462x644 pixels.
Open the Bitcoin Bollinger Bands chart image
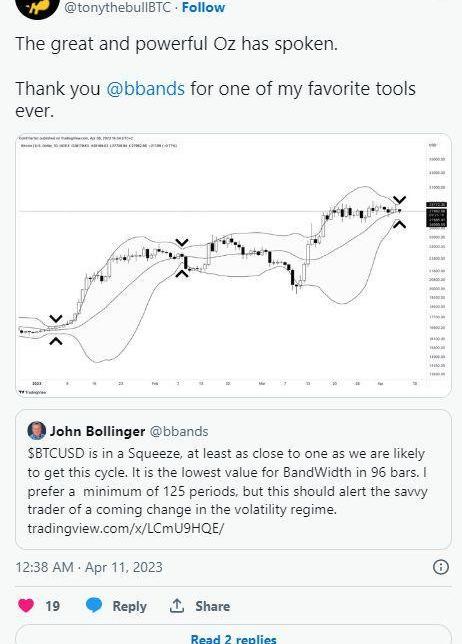(233, 265)
